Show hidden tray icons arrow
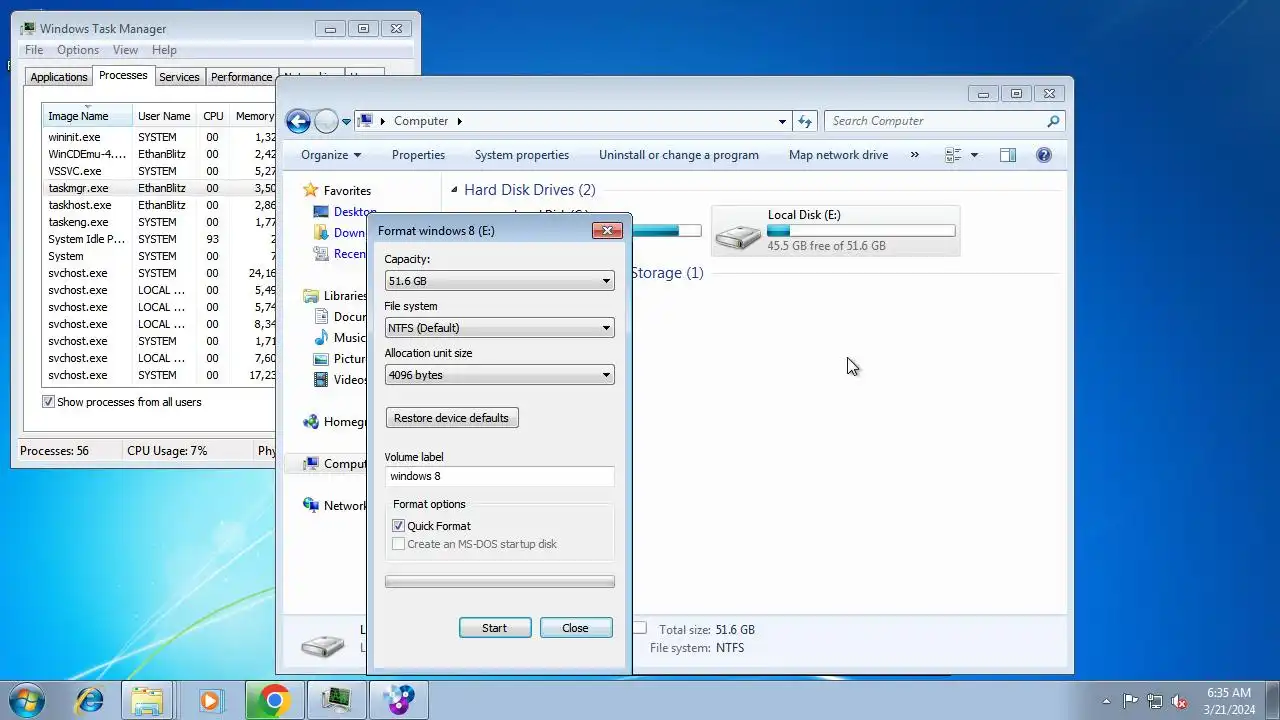 [x=1106, y=701]
